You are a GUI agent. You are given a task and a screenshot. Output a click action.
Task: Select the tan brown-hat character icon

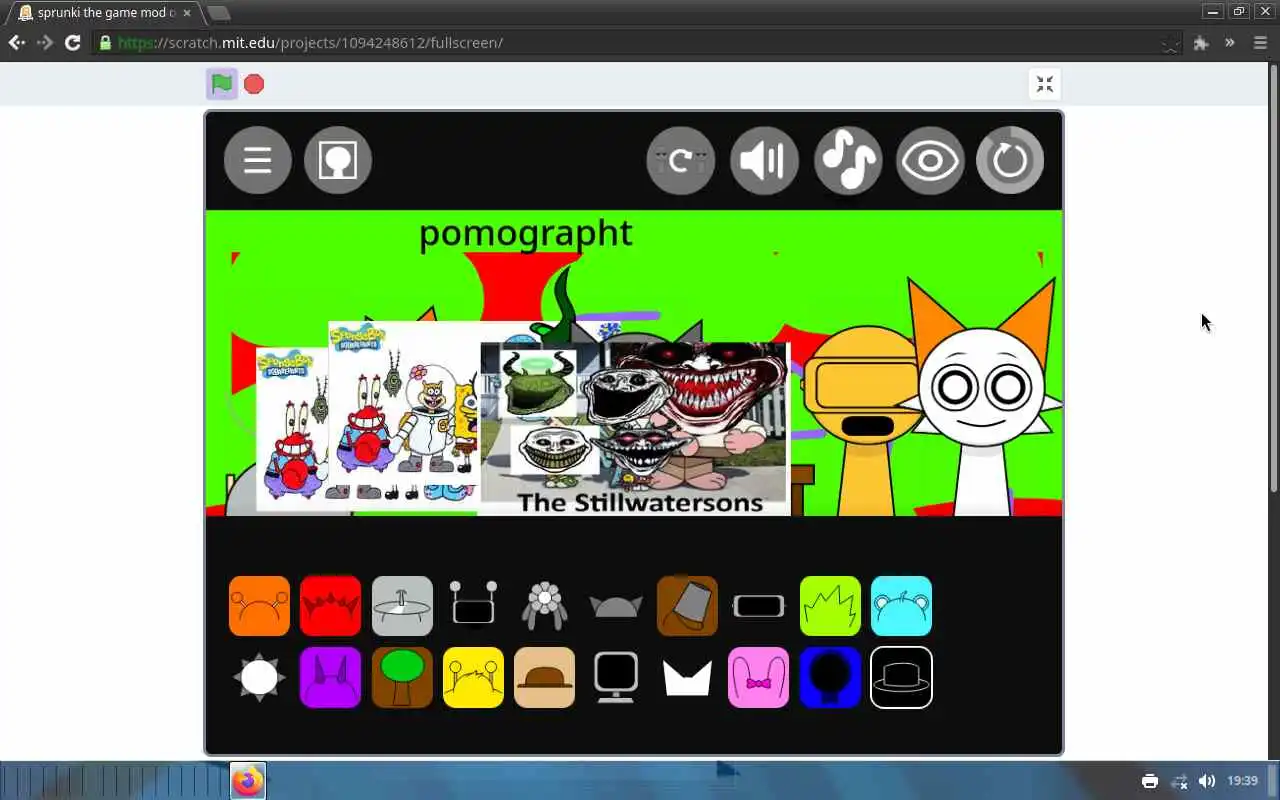[x=545, y=677]
